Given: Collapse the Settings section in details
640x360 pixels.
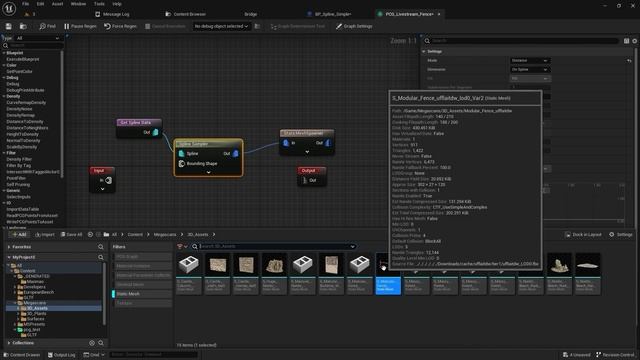Looking at the screenshot, I should coord(424,51).
